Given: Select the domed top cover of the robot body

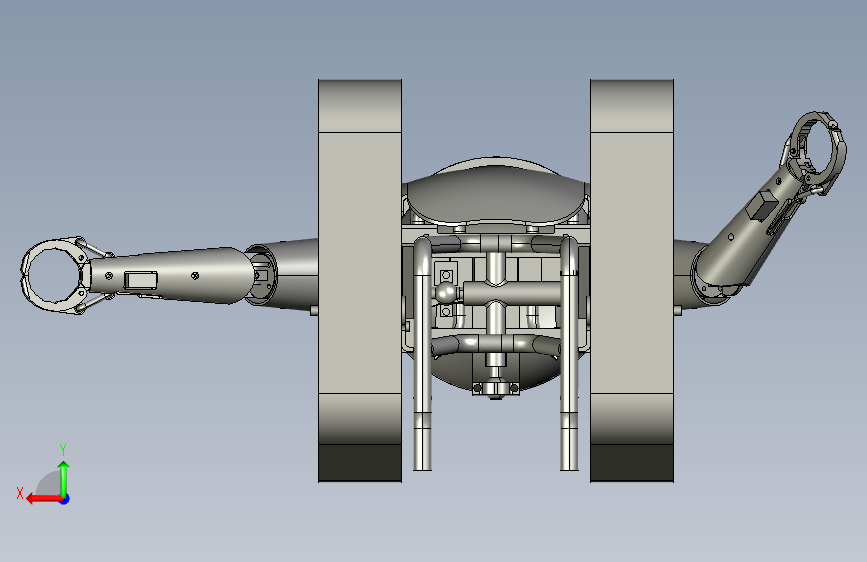Looking at the screenshot, I should [496, 196].
